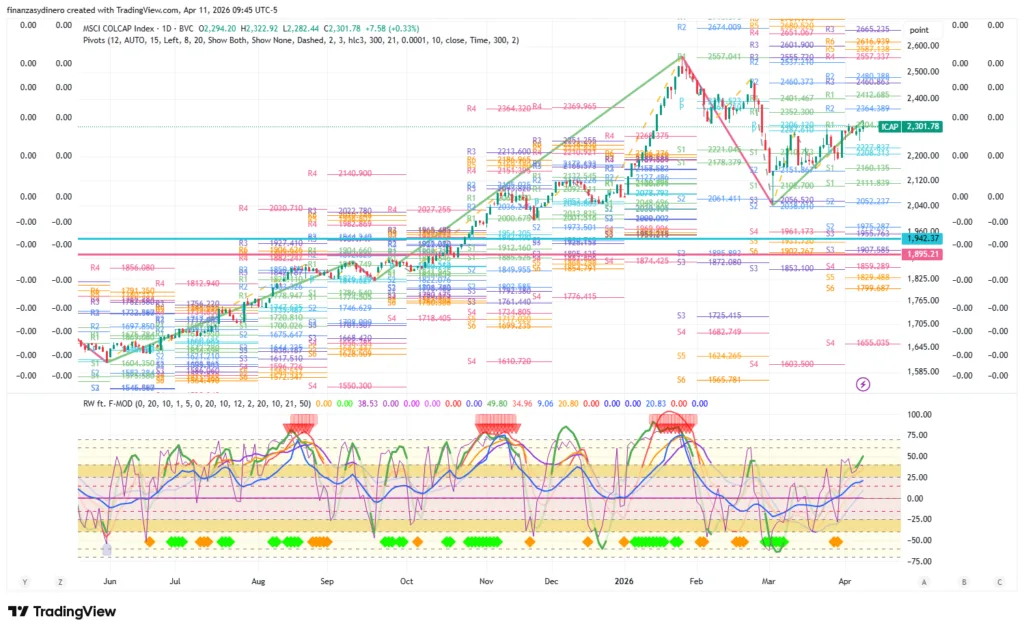The width and height of the screenshot is (1024, 632).
Task: Click the Mar label on time axis
Action: point(768,580)
